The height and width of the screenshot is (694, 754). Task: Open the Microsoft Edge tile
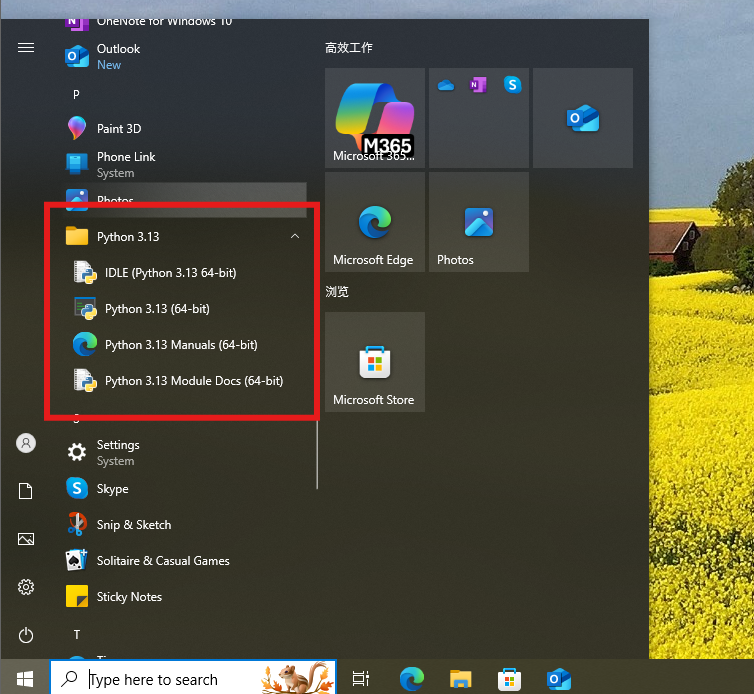pyautogui.click(x=374, y=222)
